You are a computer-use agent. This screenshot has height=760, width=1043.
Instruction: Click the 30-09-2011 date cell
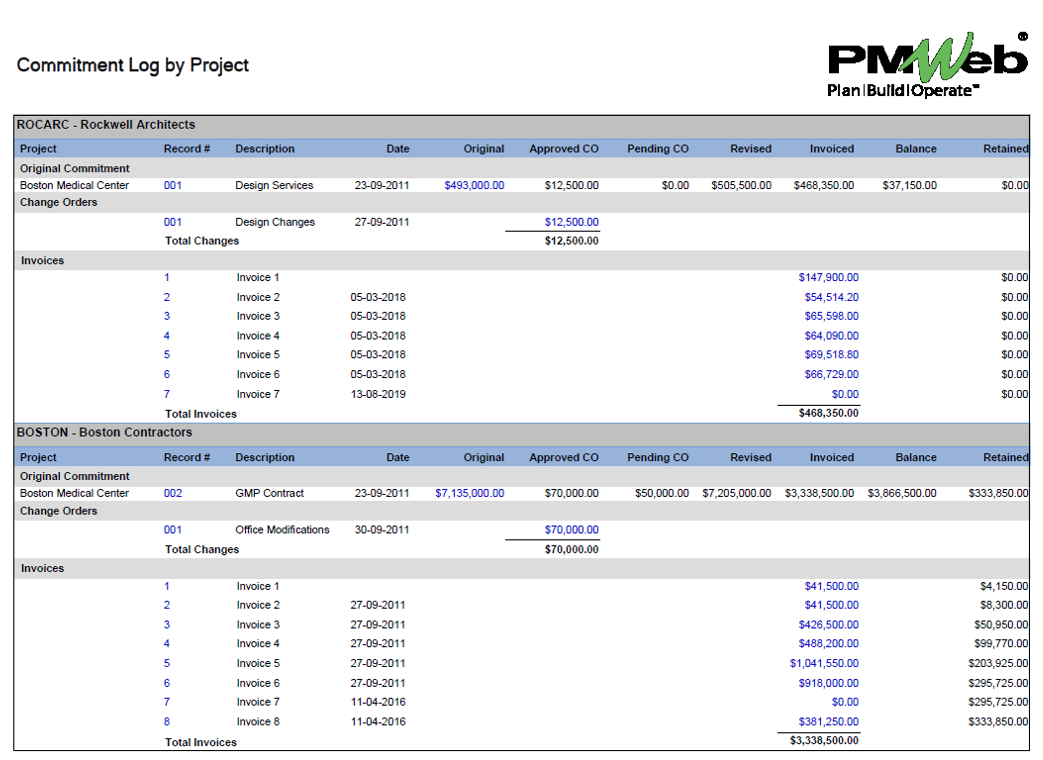point(382,530)
